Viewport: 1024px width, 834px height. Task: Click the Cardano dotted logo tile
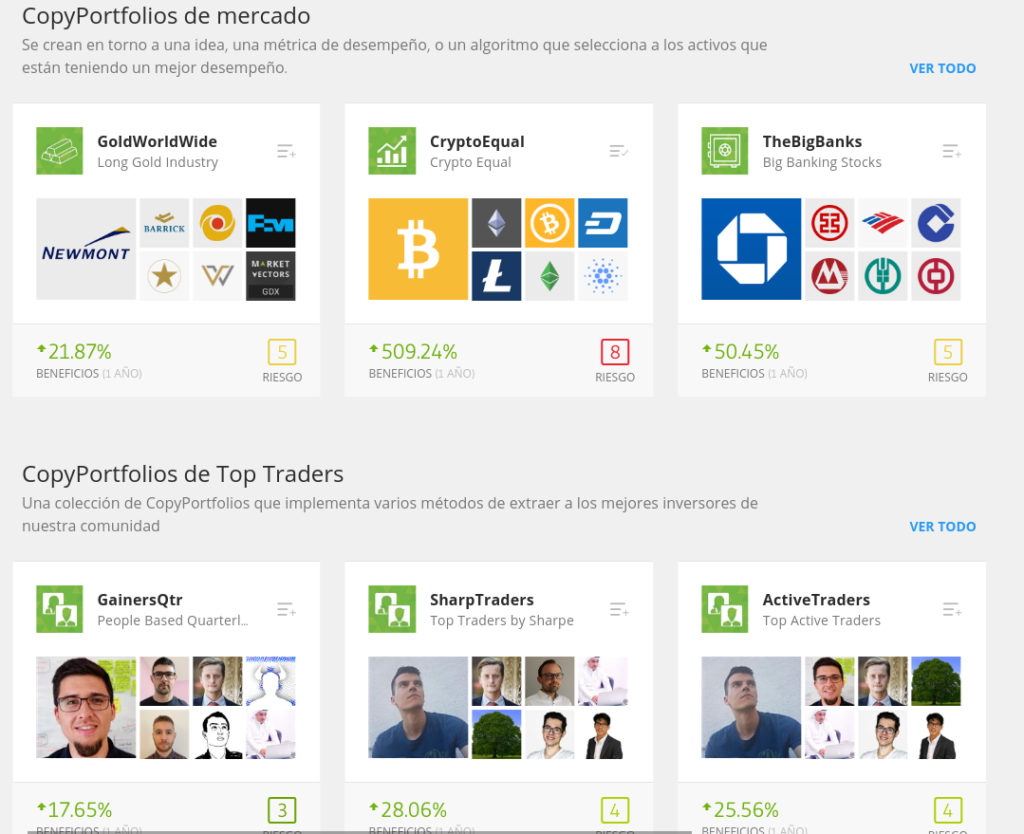[603, 276]
